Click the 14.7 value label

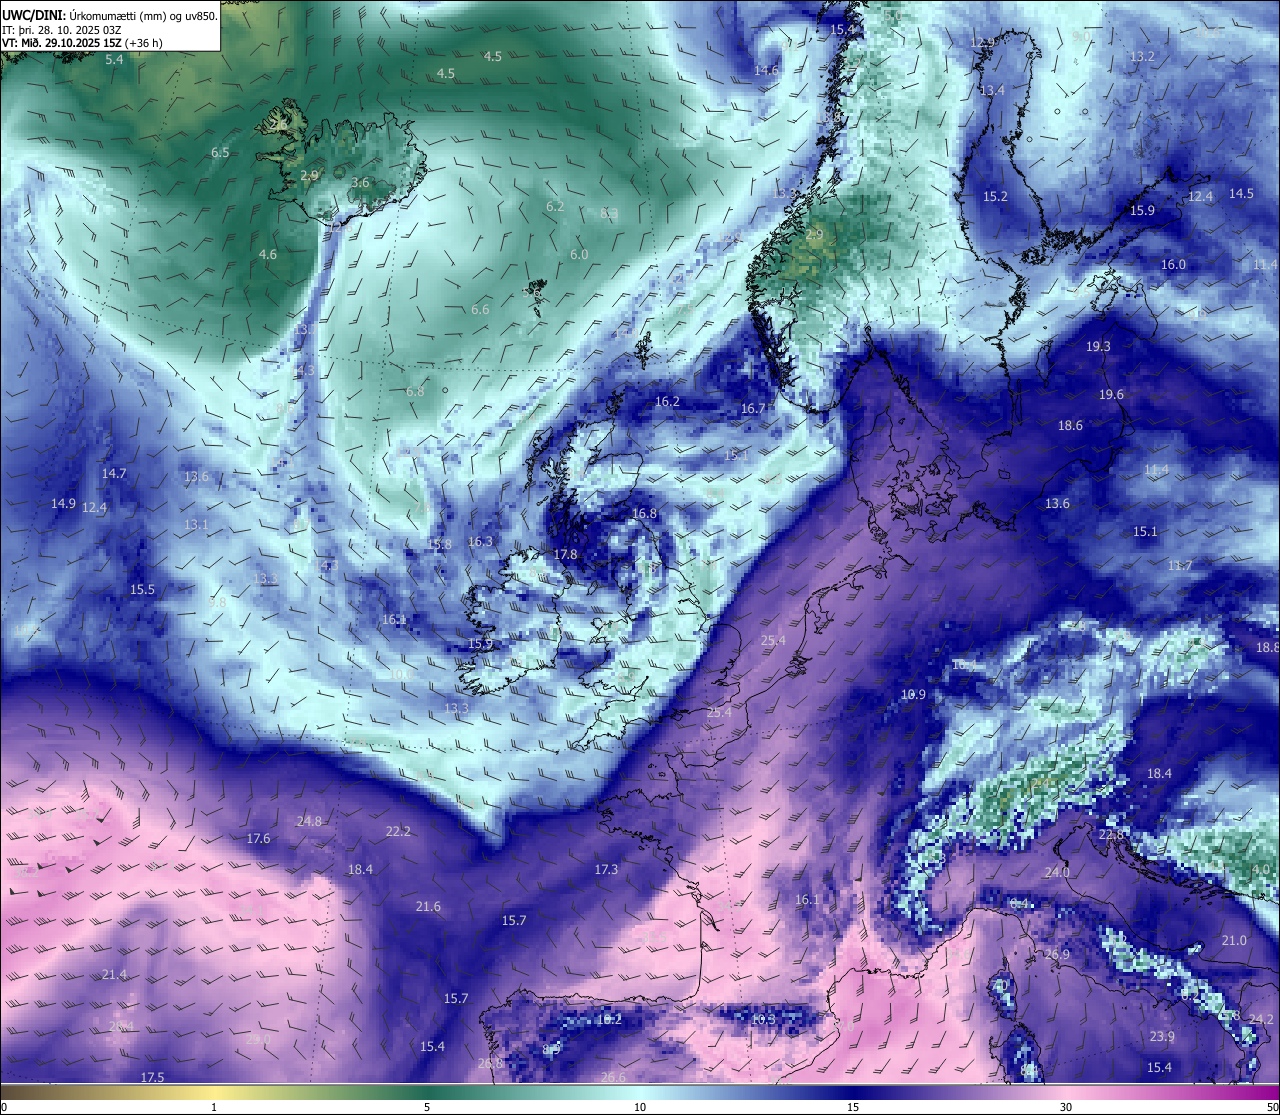click(114, 473)
